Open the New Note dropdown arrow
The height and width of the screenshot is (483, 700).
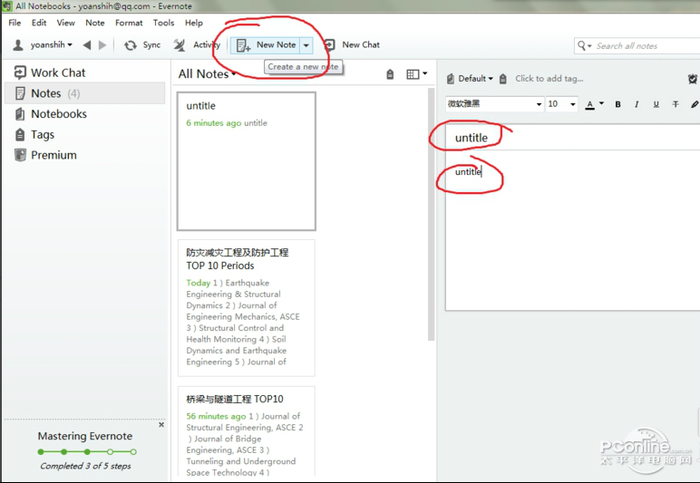click(306, 45)
